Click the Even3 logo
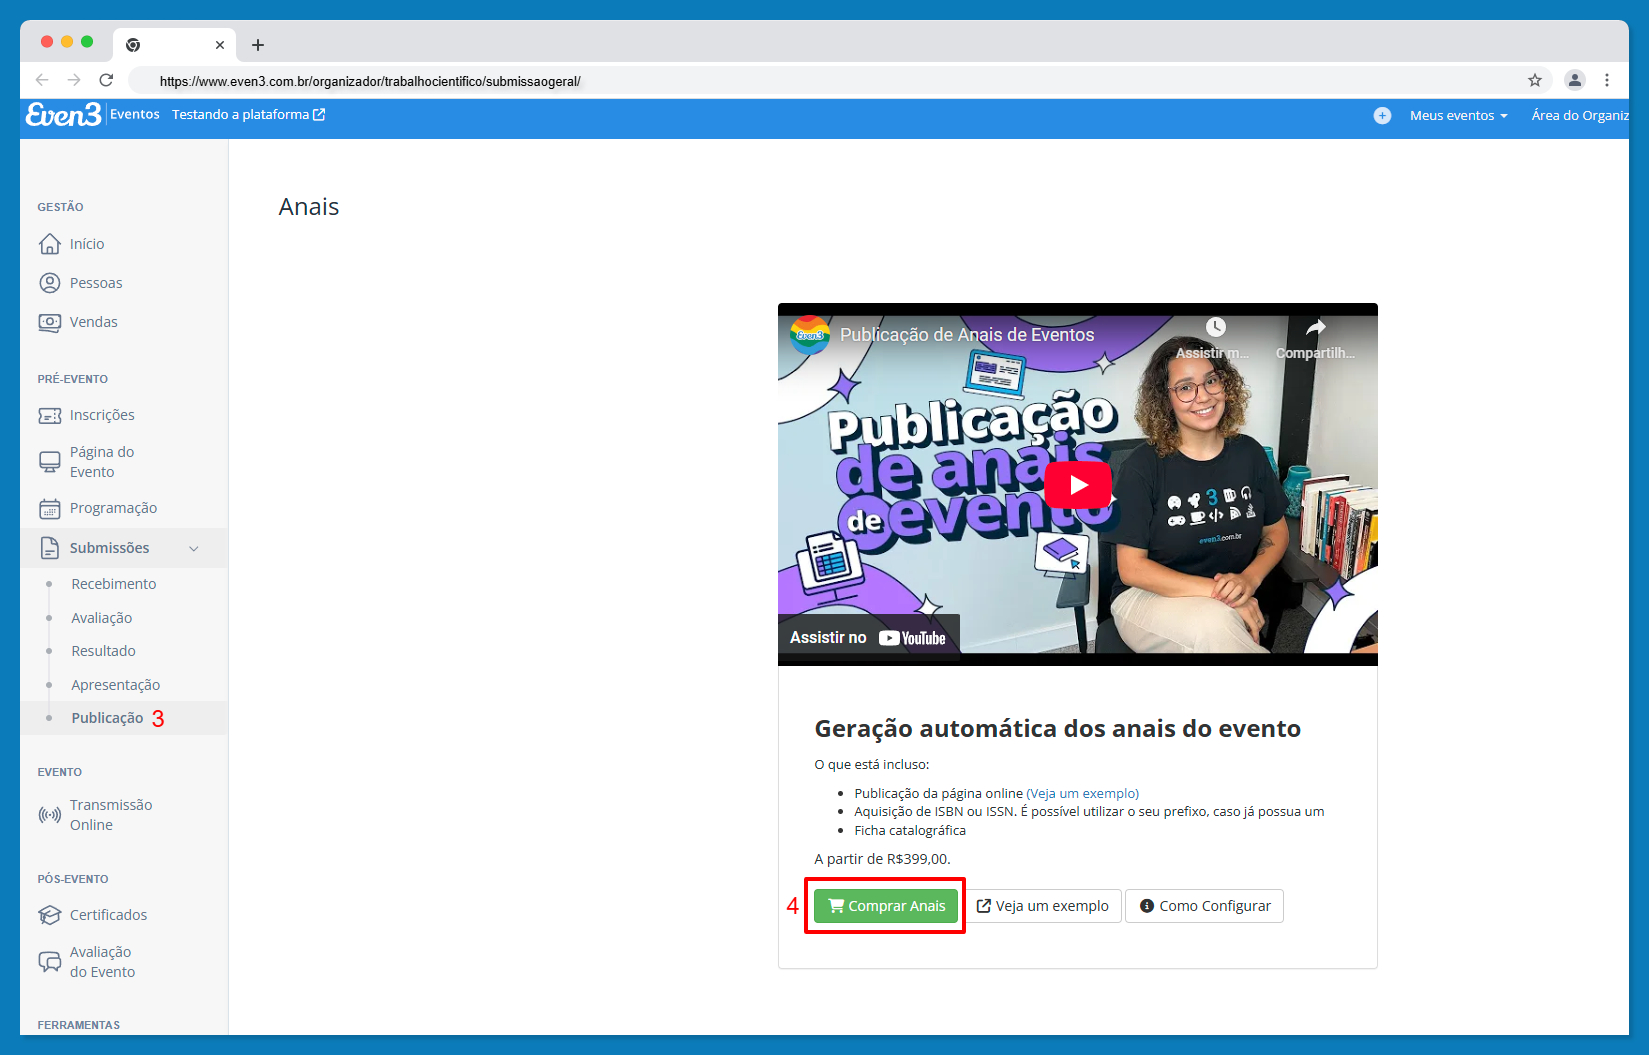 pos(63,115)
